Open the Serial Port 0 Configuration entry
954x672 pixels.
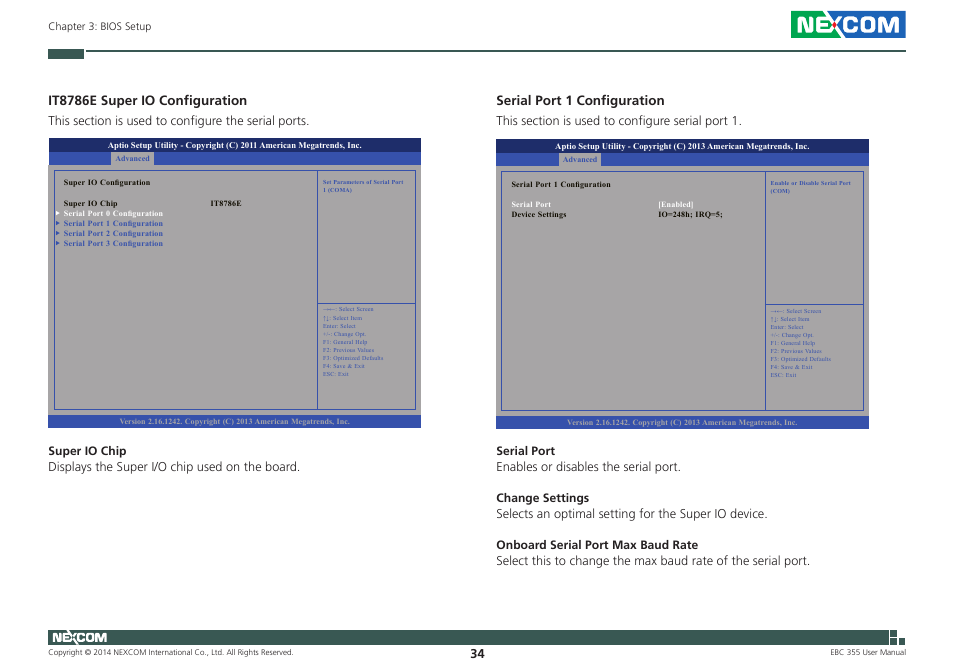(x=113, y=213)
